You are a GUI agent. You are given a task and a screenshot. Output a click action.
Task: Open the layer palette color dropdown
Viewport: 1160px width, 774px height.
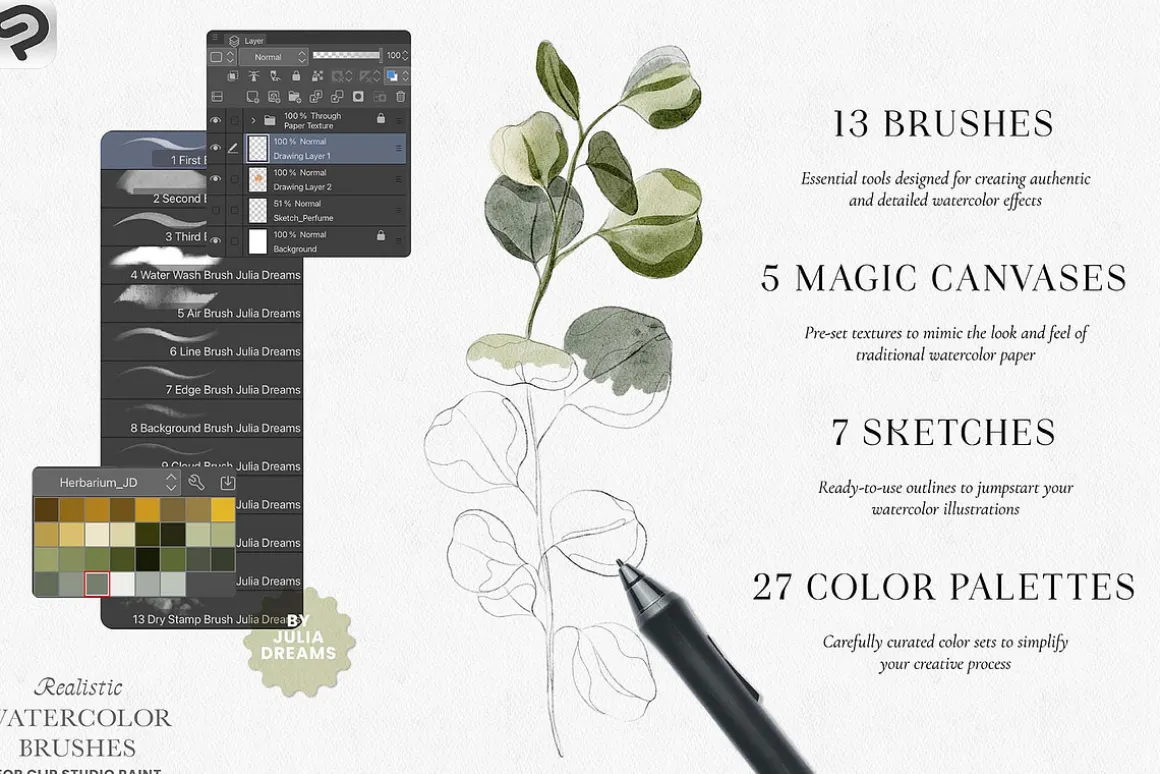coord(221,56)
